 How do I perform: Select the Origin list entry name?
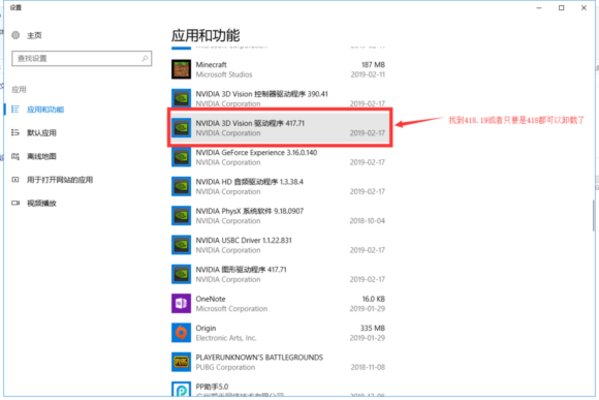206,328
